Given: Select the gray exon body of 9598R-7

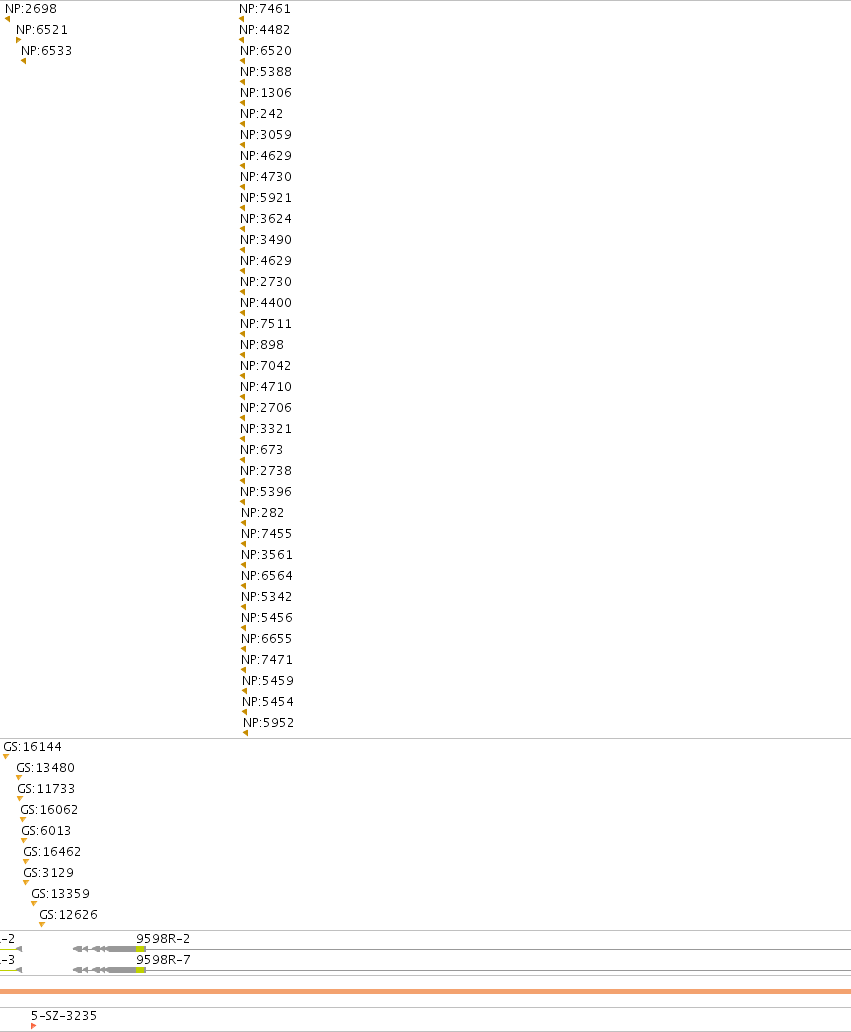Looking at the screenshot, I should click(122, 970).
